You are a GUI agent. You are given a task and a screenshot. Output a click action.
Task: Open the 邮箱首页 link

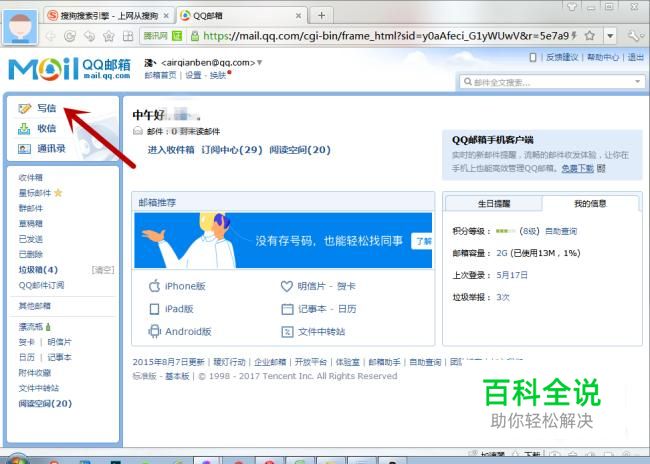[x=160, y=75]
